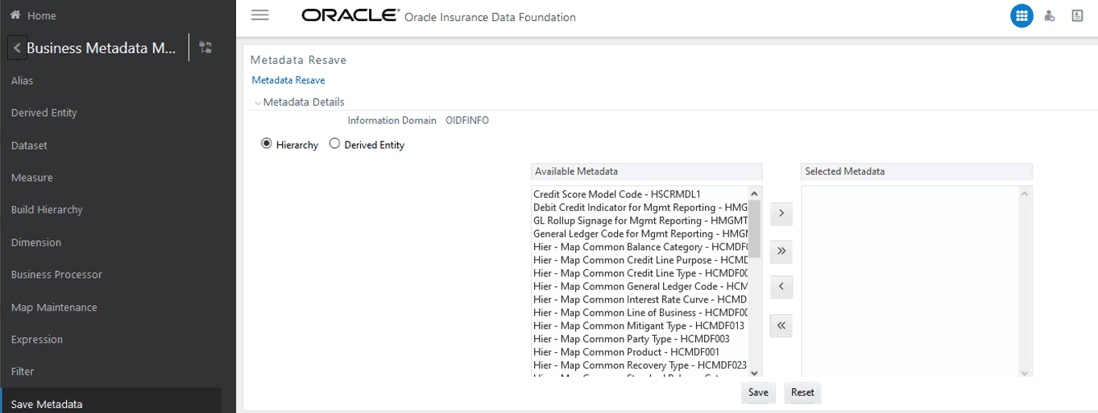
Task: Select Hier - Map Common Balance Category
Action: pyautogui.click(x=641, y=246)
